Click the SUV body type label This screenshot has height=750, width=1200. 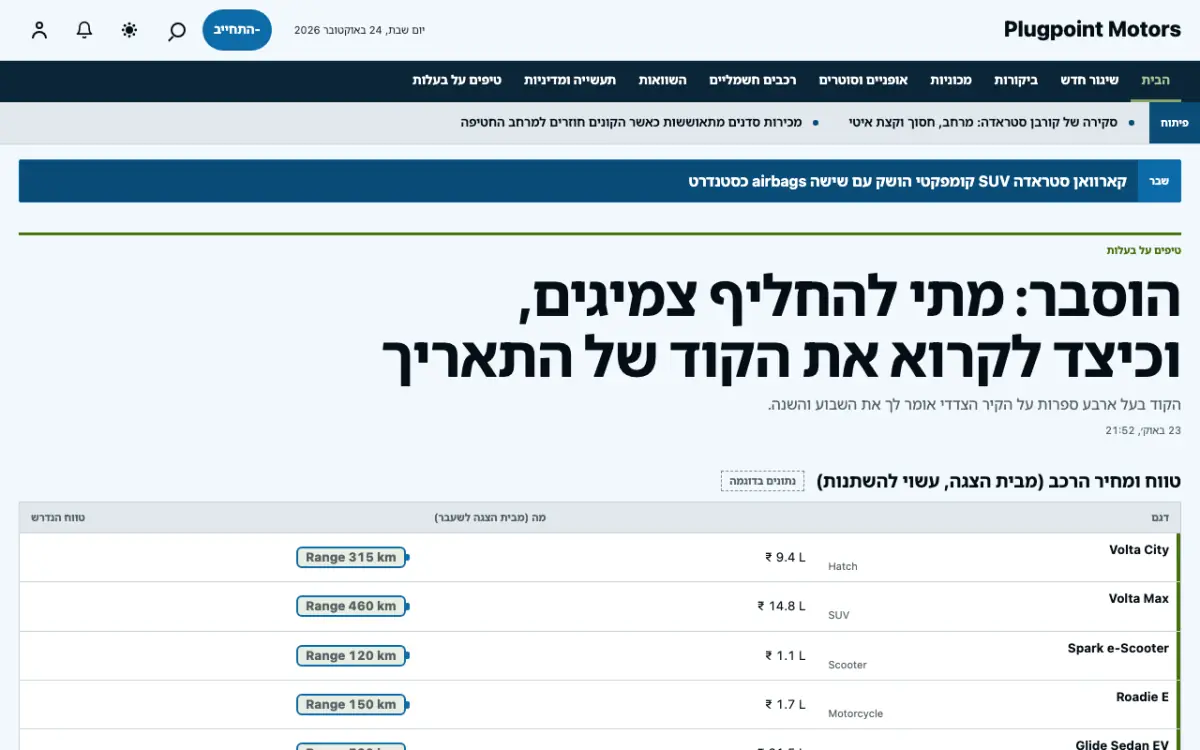click(x=838, y=615)
